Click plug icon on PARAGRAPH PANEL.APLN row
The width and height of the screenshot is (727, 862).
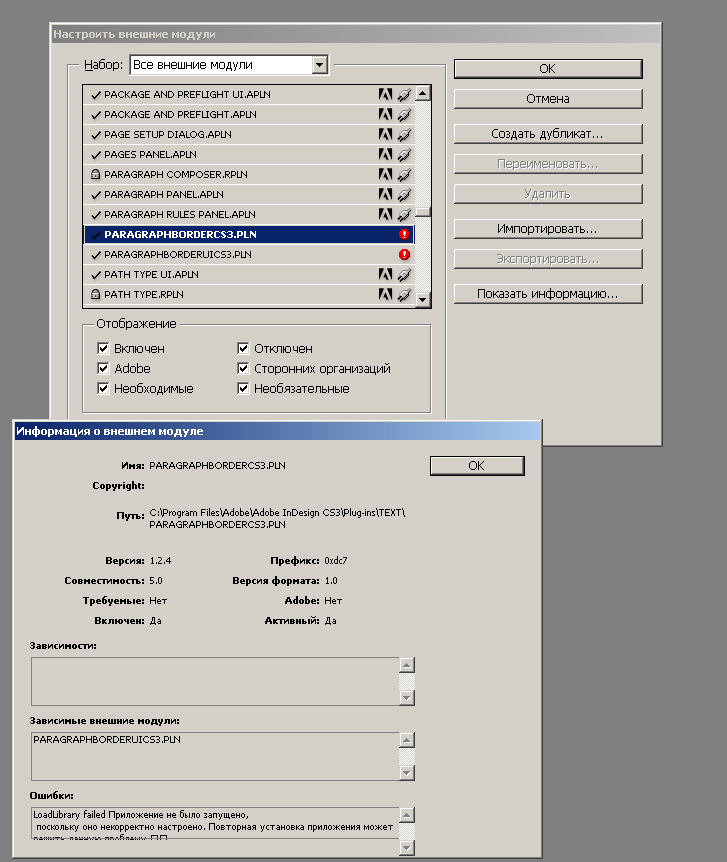coord(404,194)
